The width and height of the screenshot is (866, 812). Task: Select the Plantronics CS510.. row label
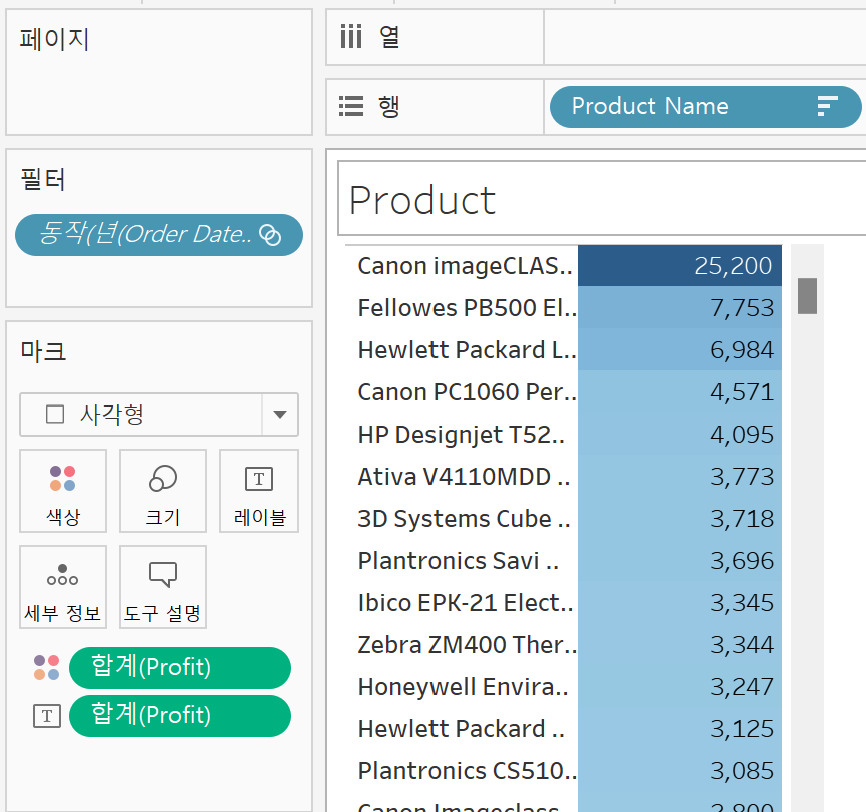(x=467, y=771)
